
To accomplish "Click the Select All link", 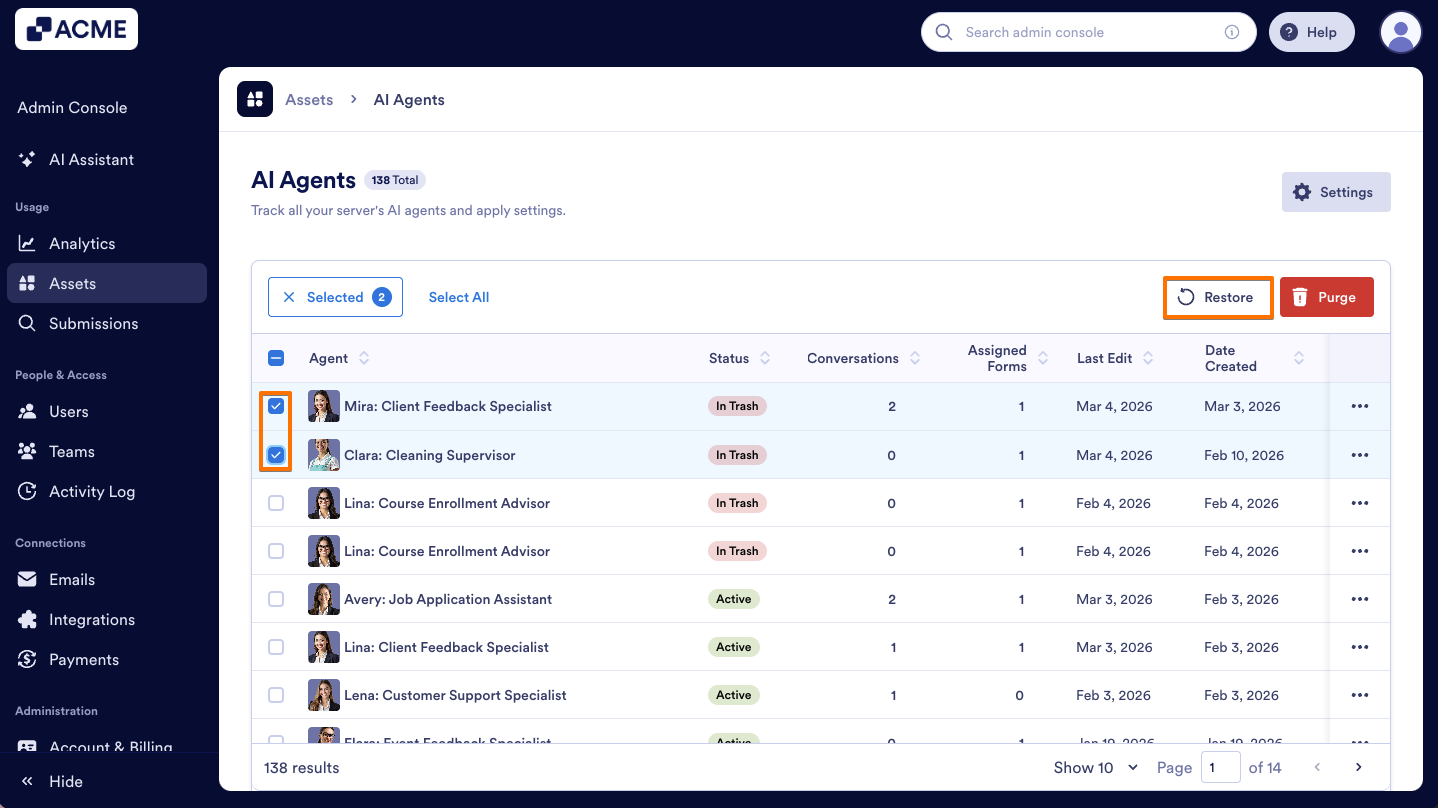I will tap(458, 297).
